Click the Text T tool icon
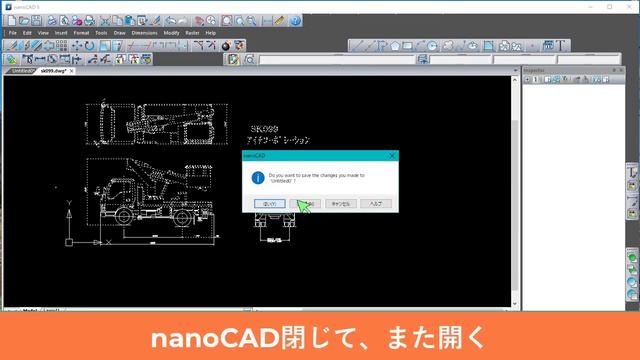Screen dimensions: 640x360 point(561,46)
